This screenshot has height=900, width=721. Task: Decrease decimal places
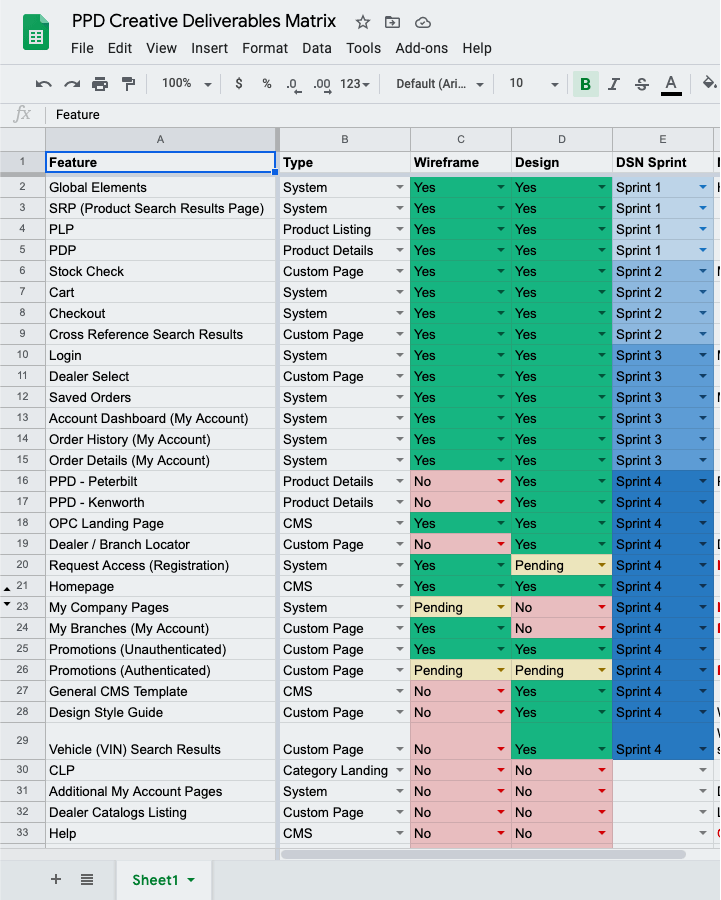click(293, 85)
